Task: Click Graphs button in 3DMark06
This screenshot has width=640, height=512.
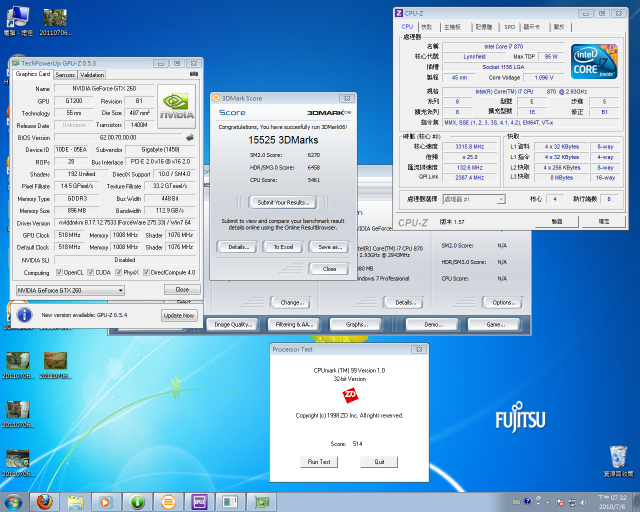Action: pos(356,325)
